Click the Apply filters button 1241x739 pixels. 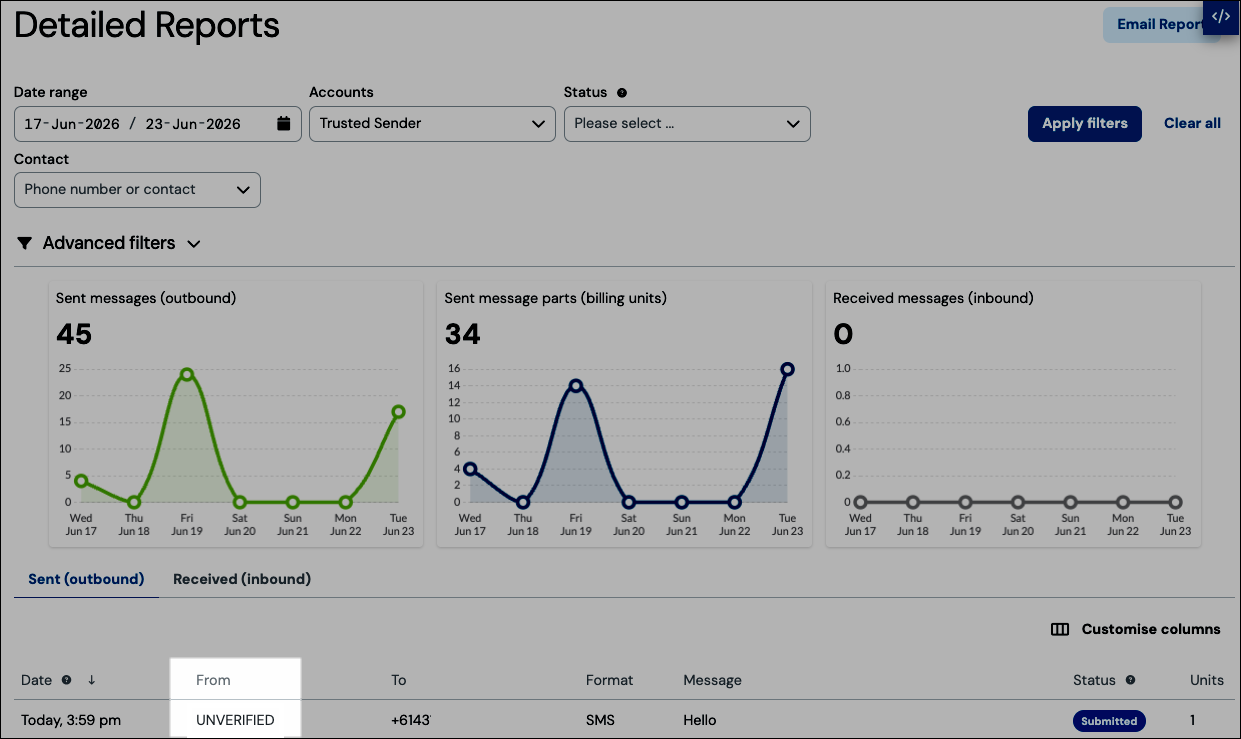point(1085,124)
